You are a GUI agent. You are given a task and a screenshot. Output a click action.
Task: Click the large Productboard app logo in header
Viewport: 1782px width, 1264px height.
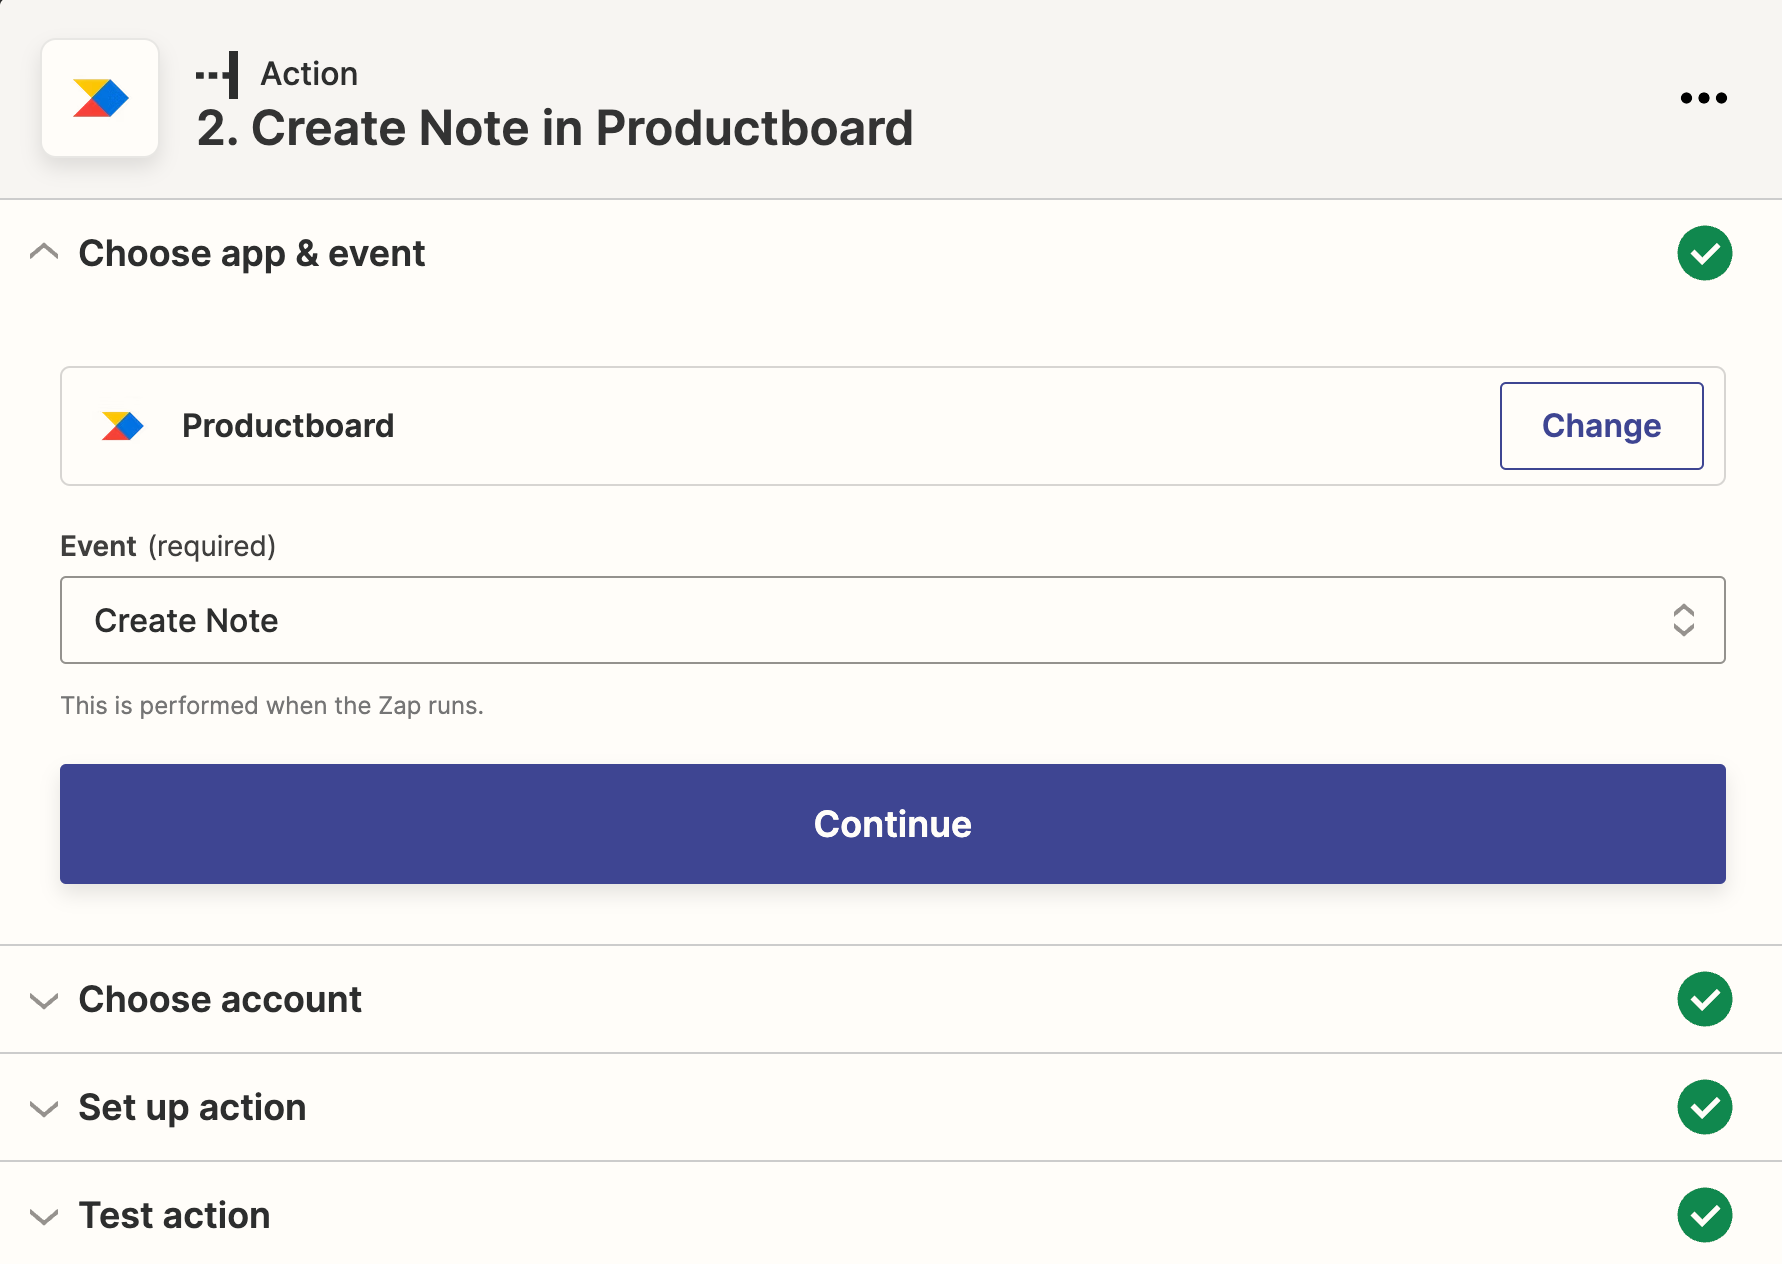(100, 98)
